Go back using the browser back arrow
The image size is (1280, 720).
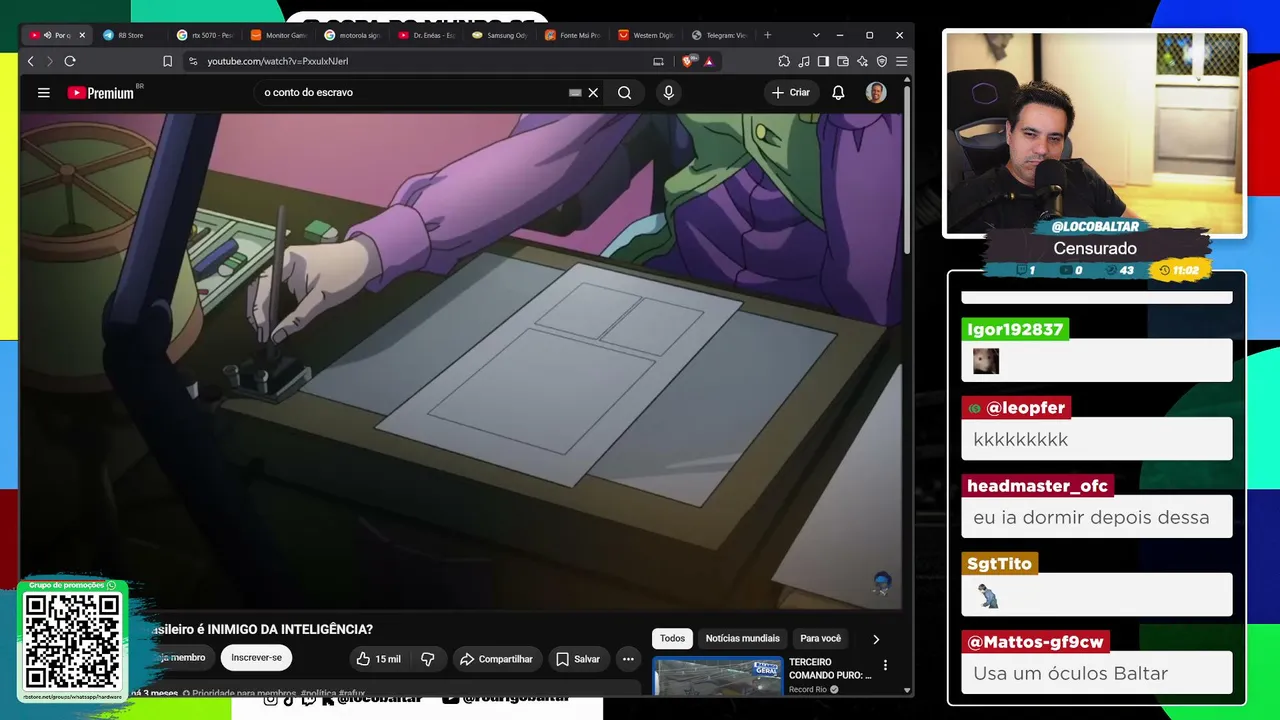31,61
